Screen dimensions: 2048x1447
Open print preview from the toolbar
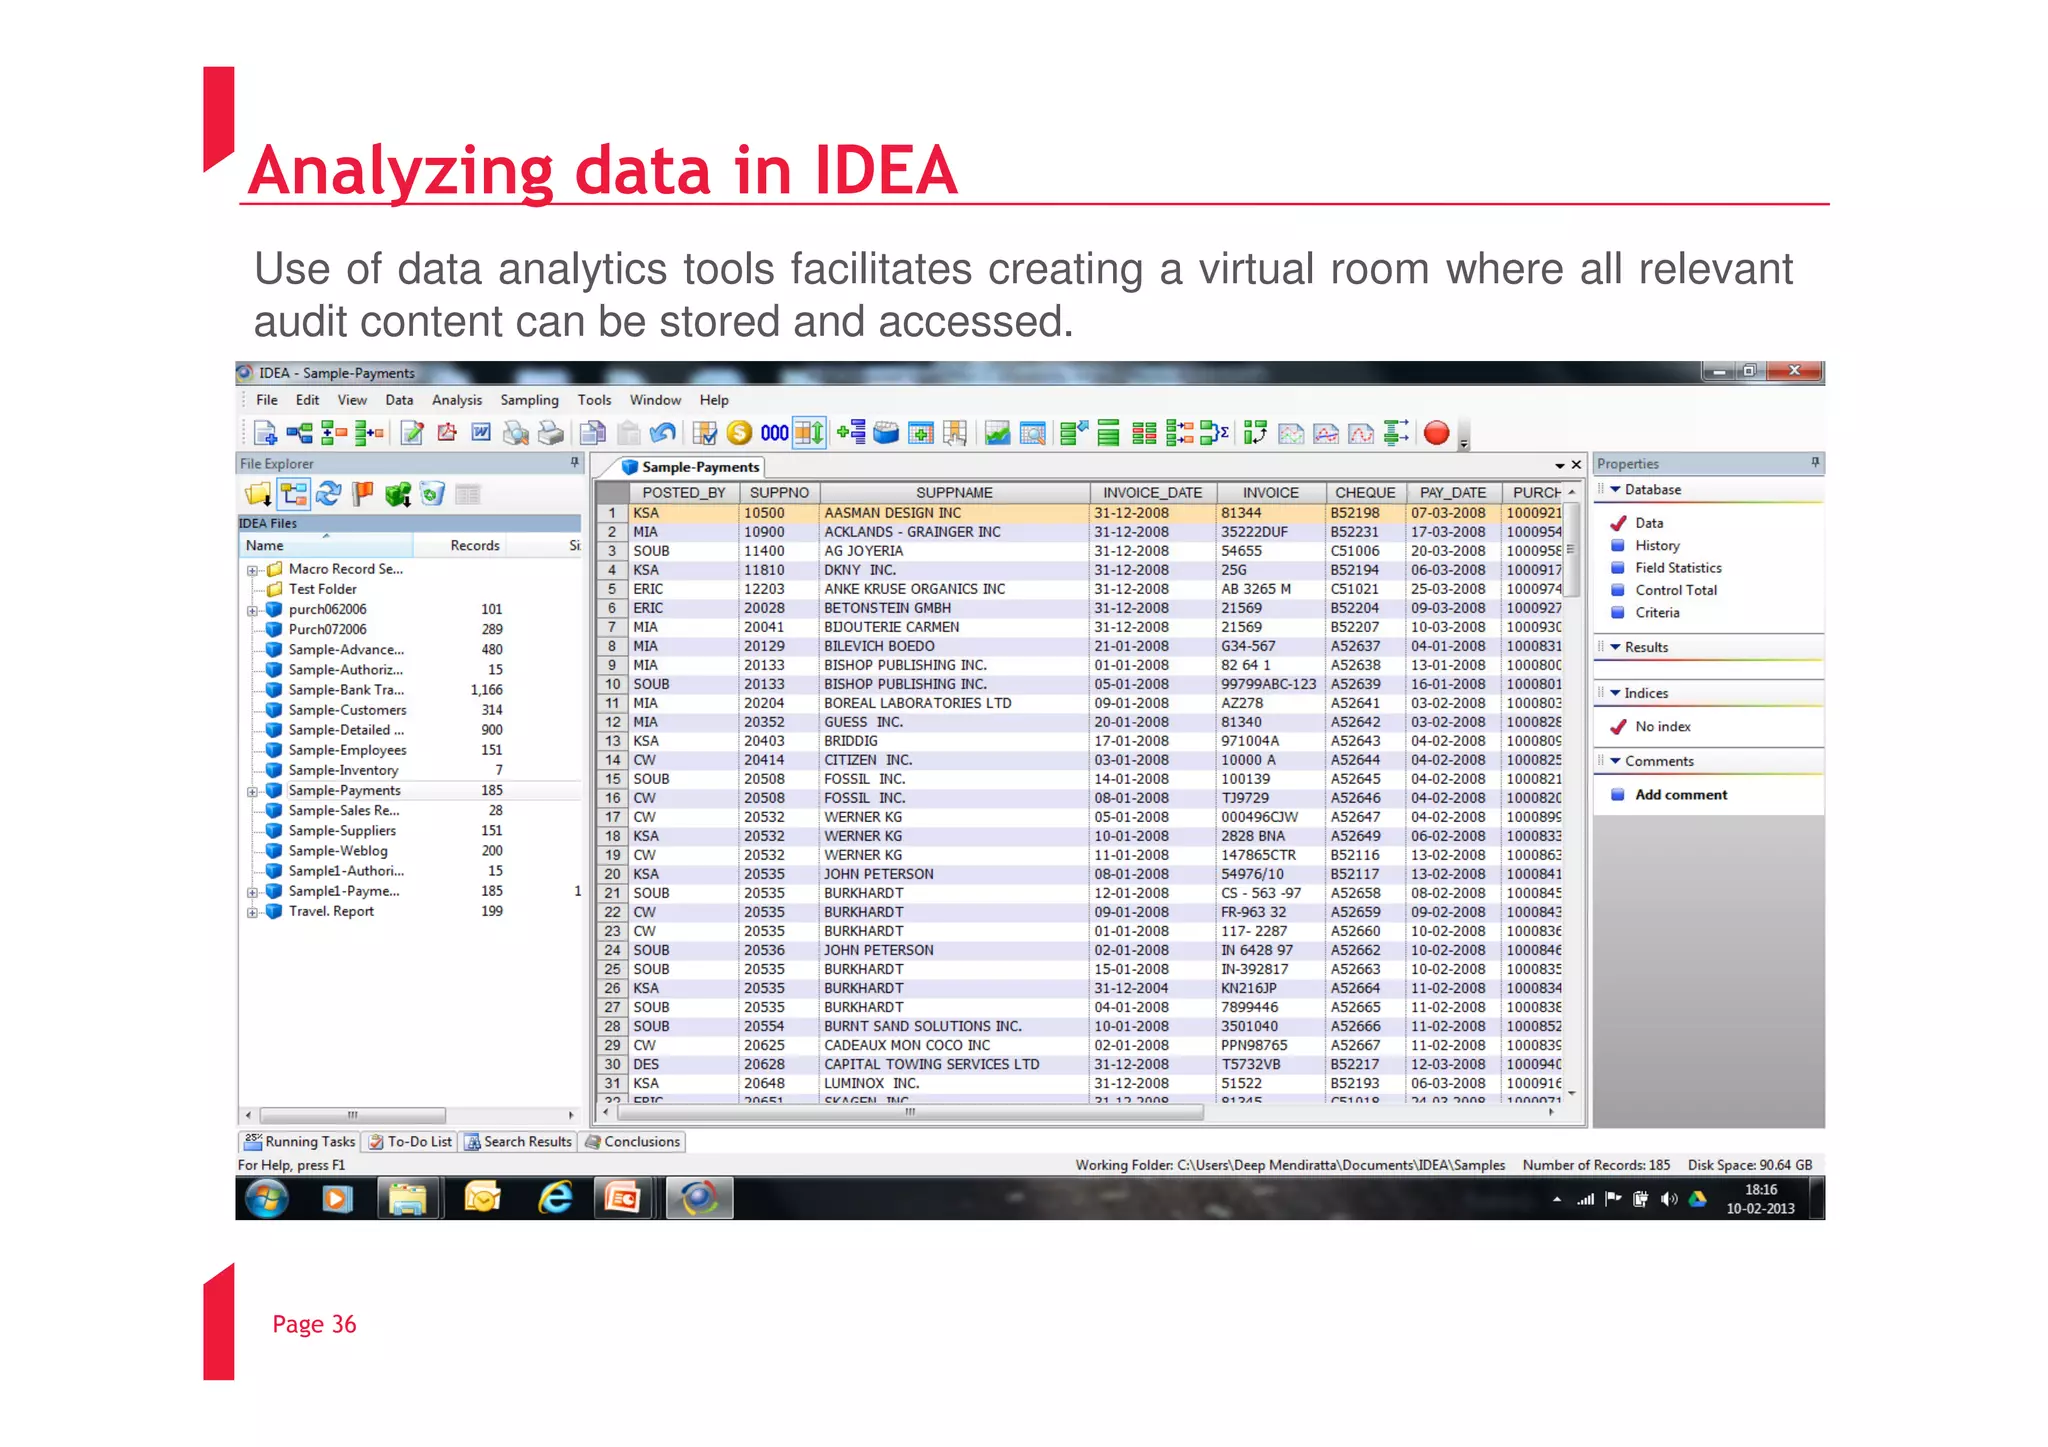point(516,433)
